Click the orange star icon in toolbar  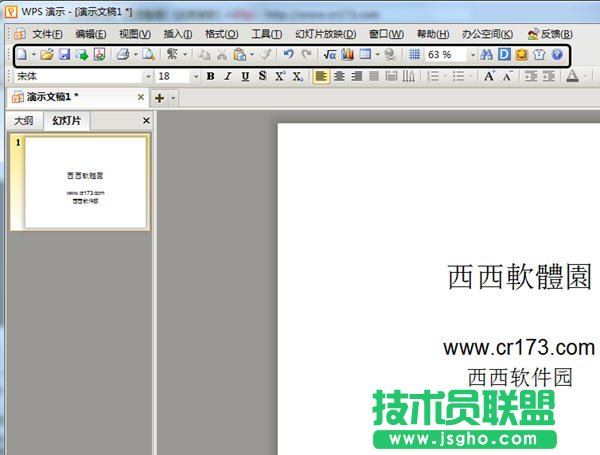point(522,55)
